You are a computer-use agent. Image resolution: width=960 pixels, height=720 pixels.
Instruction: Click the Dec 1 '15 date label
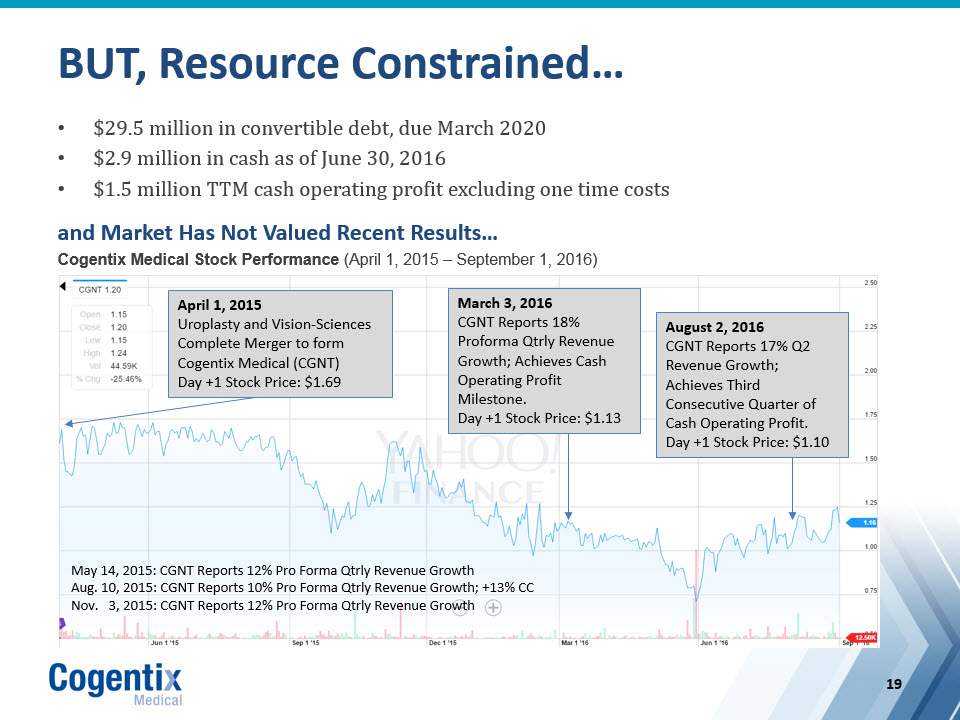point(443,643)
